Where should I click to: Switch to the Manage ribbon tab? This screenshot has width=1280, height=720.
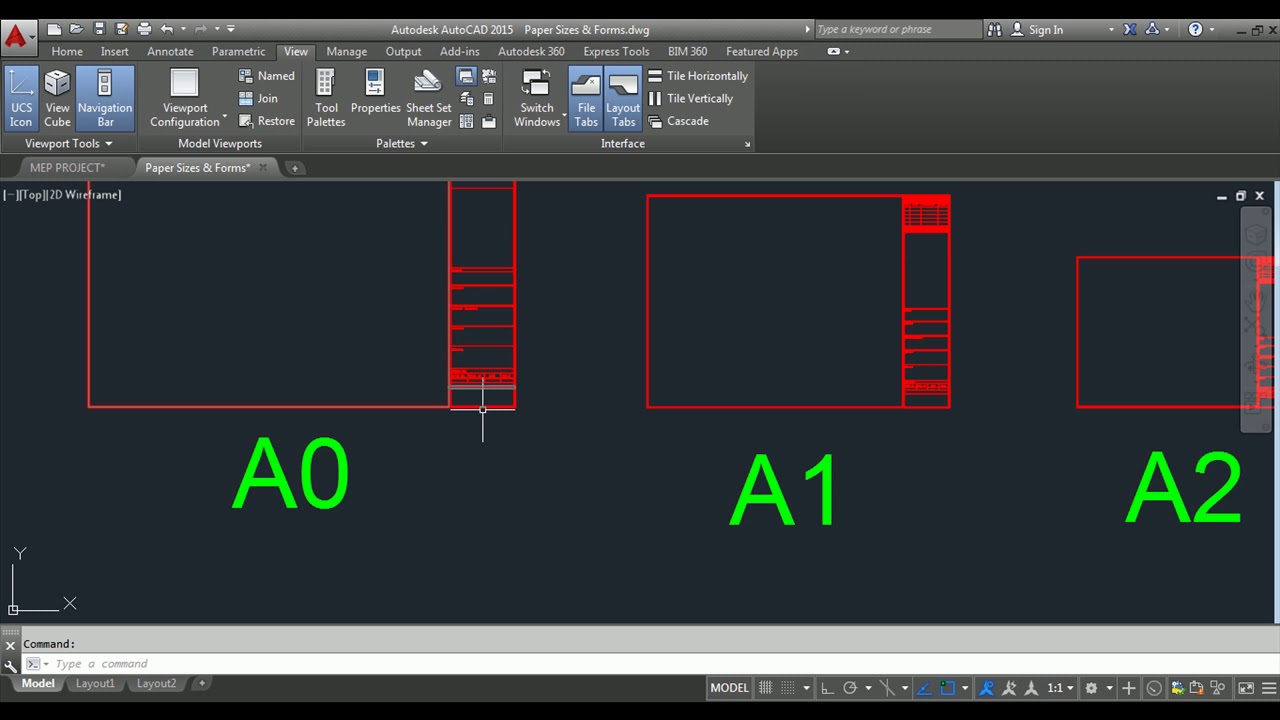point(346,52)
